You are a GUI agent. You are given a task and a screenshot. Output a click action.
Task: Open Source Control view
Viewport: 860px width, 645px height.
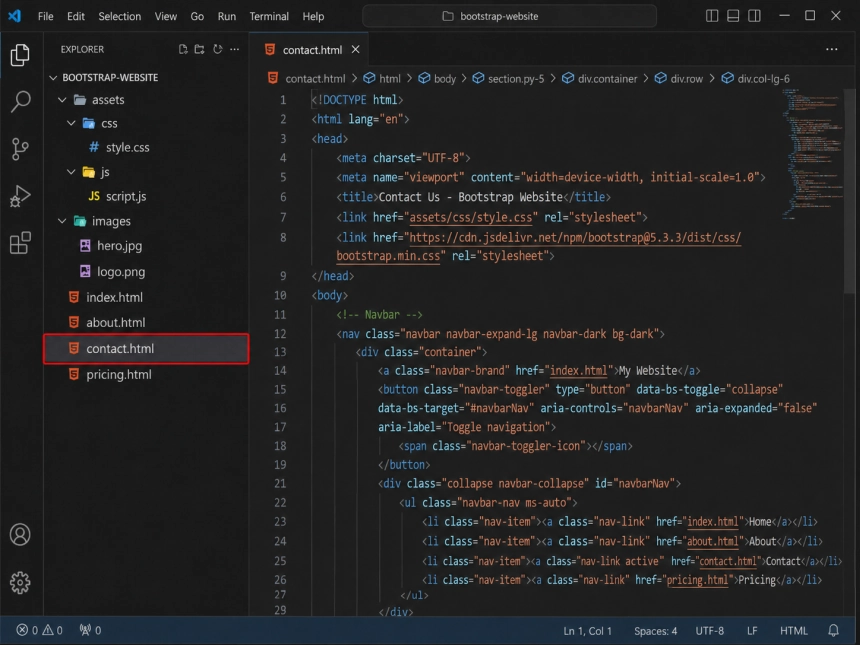20,149
